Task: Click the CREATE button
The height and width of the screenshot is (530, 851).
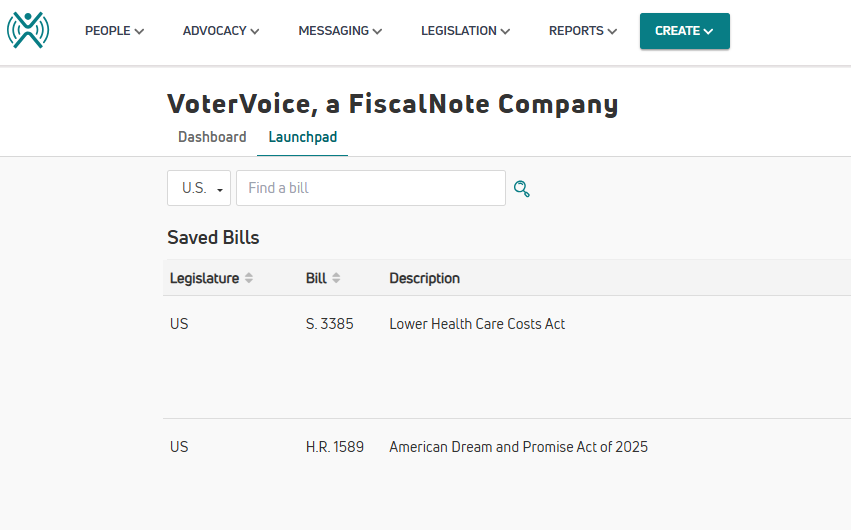Action: 684,31
